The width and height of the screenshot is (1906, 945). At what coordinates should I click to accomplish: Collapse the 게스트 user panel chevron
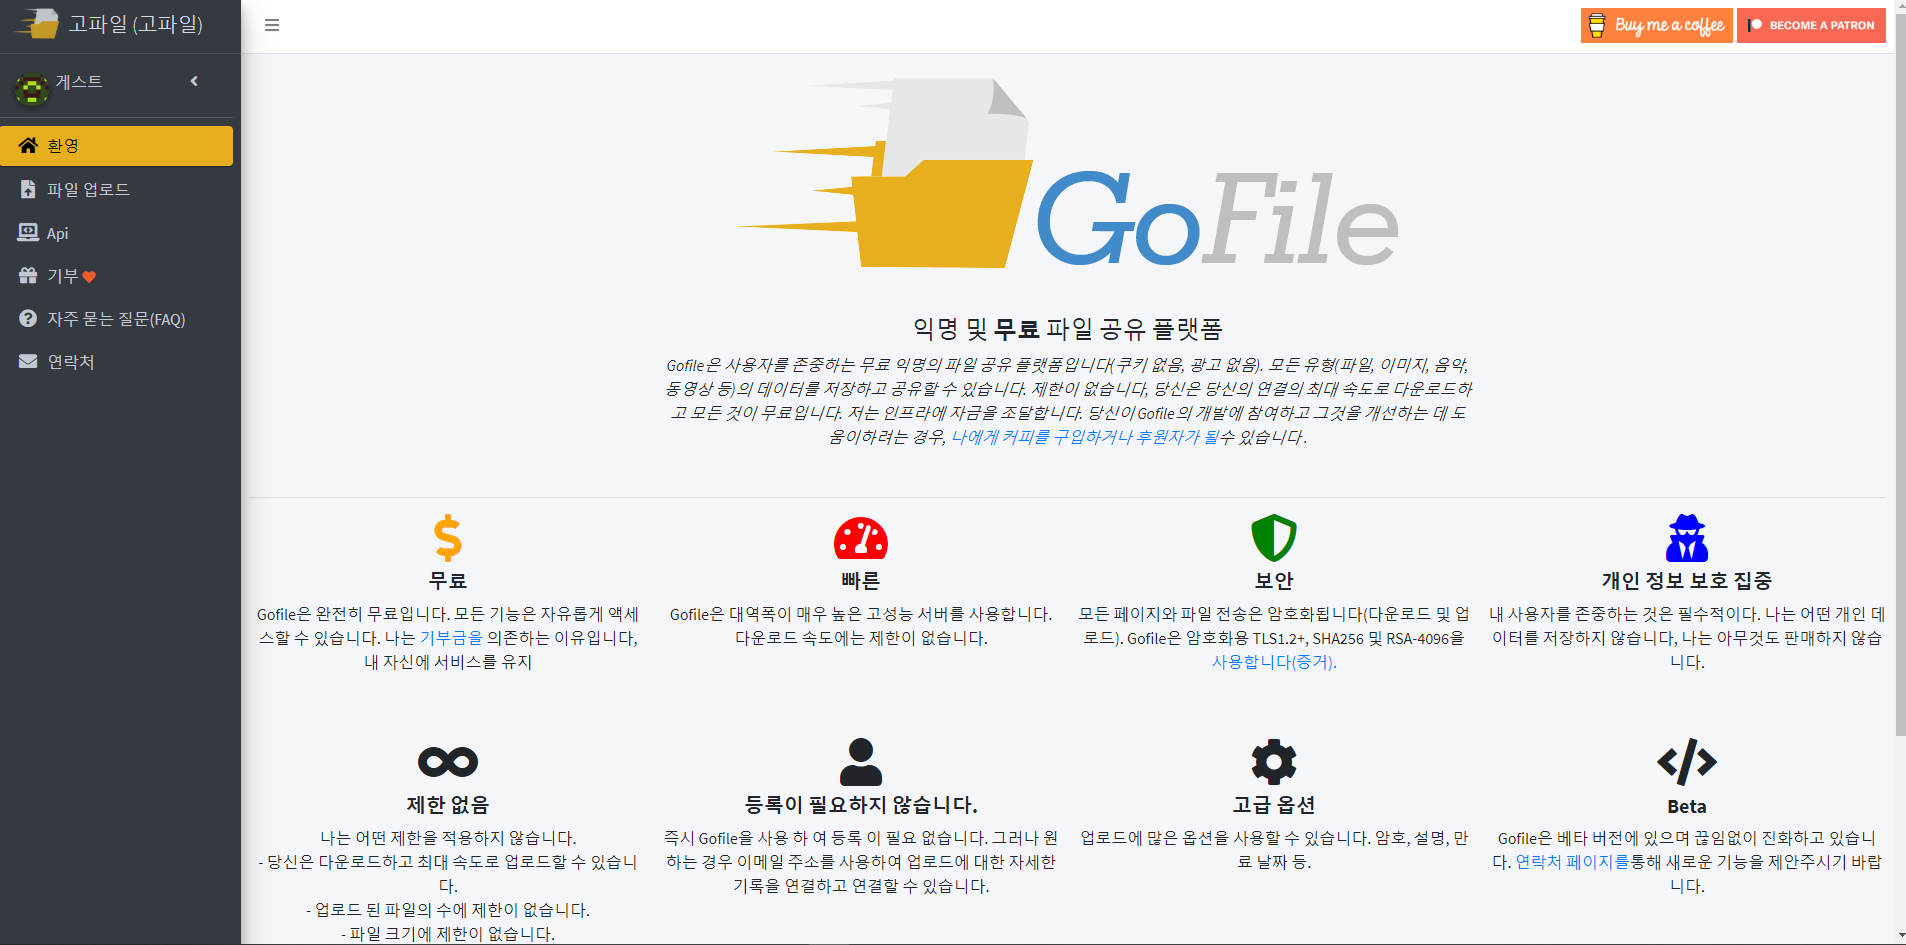(194, 81)
